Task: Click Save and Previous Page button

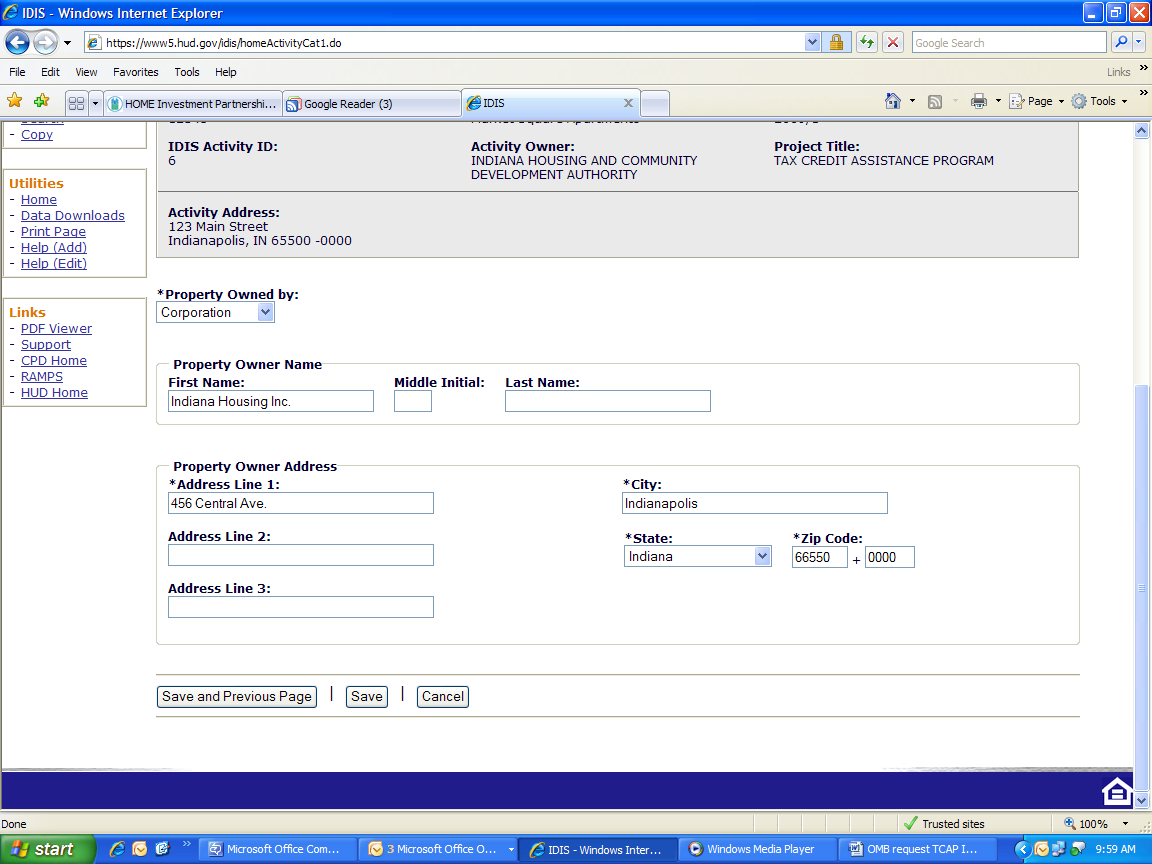Action: tap(237, 696)
